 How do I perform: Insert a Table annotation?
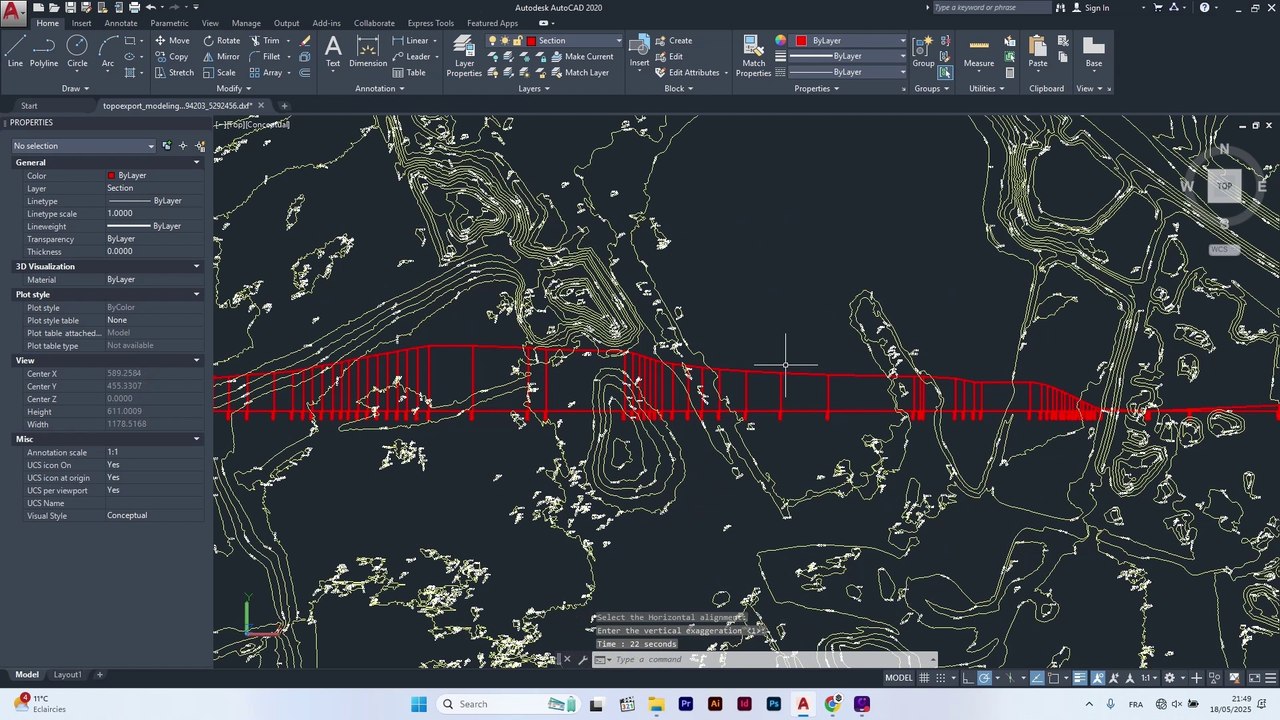coord(409,73)
